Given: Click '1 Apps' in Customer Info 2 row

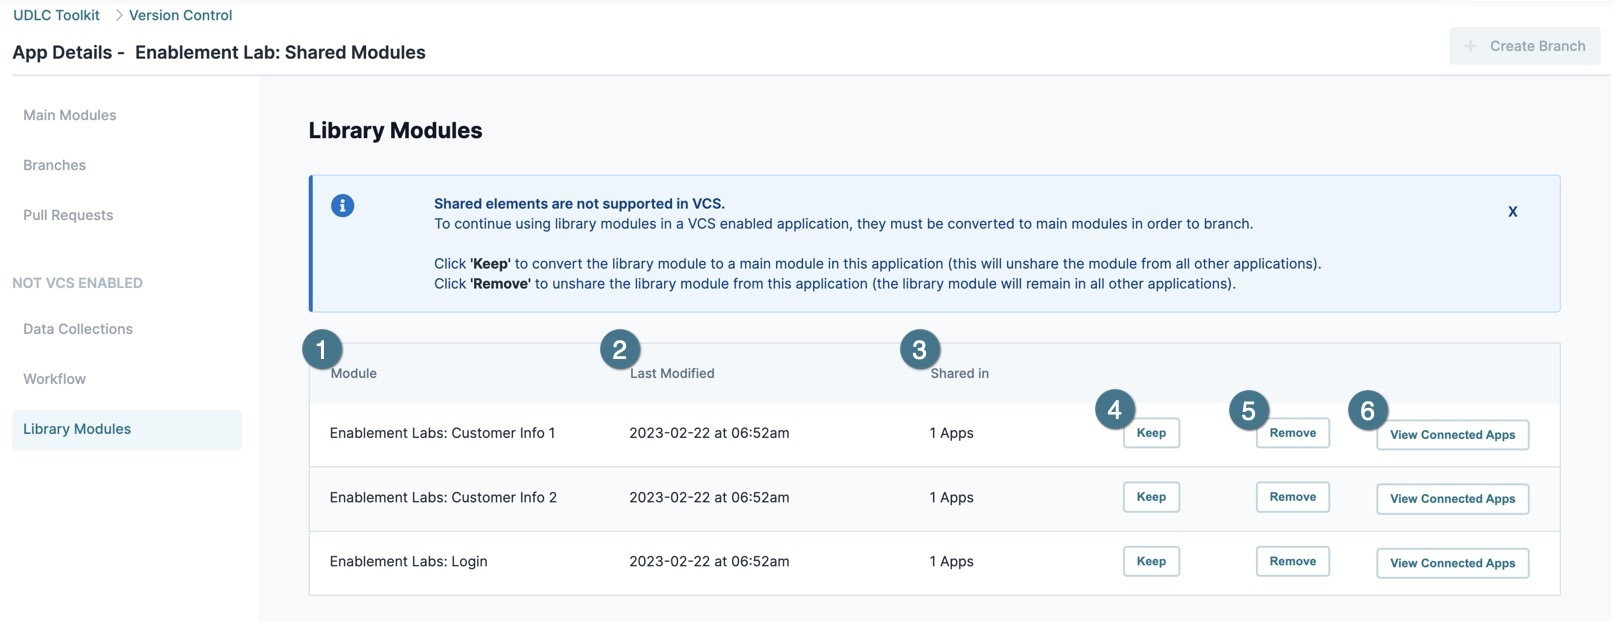Looking at the screenshot, I should pyautogui.click(x=951, y=497).
